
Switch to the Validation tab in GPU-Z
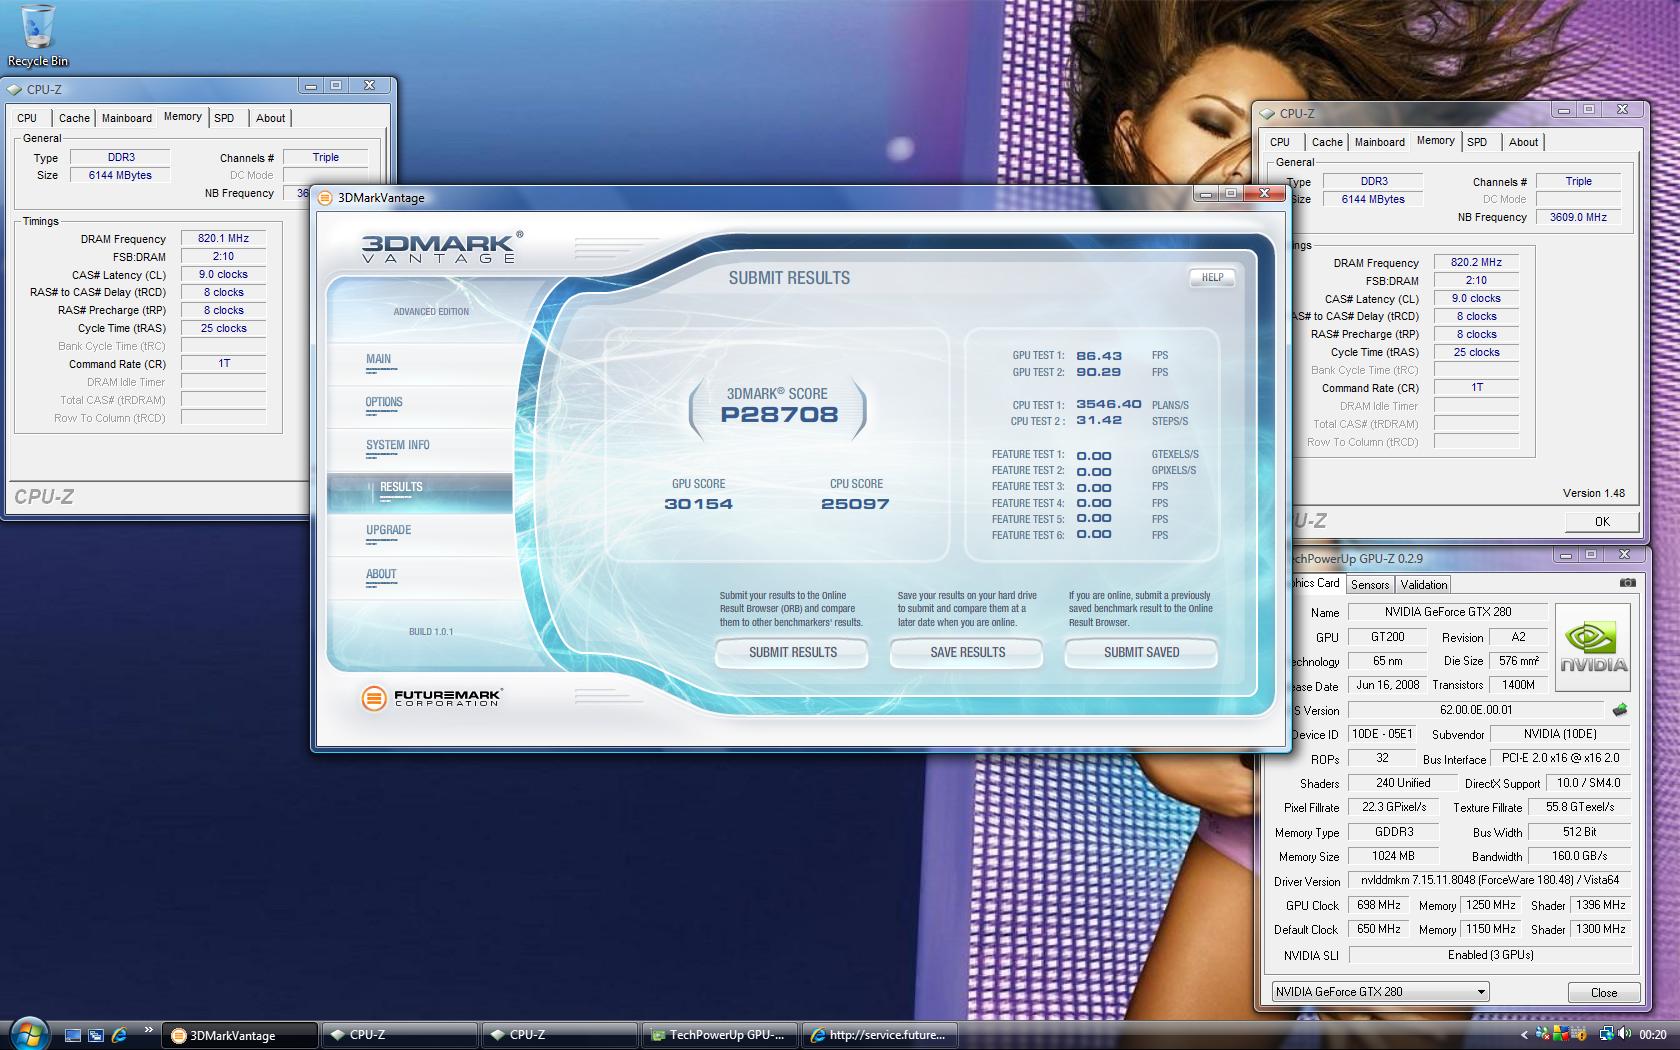point(1423,585)
